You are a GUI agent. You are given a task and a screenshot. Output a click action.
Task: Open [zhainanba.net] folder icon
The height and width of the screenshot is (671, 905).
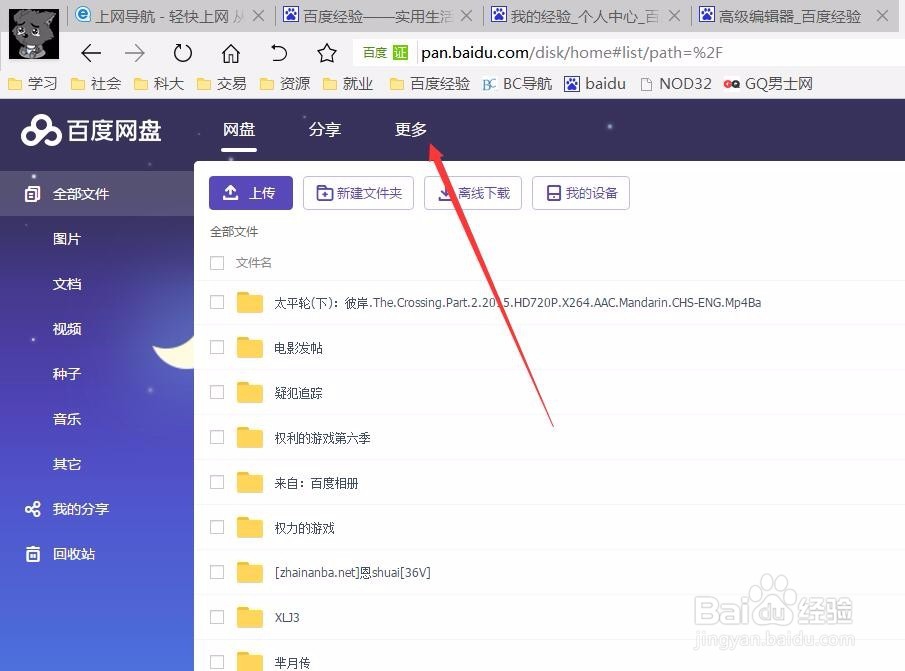[x=250, y=572]
